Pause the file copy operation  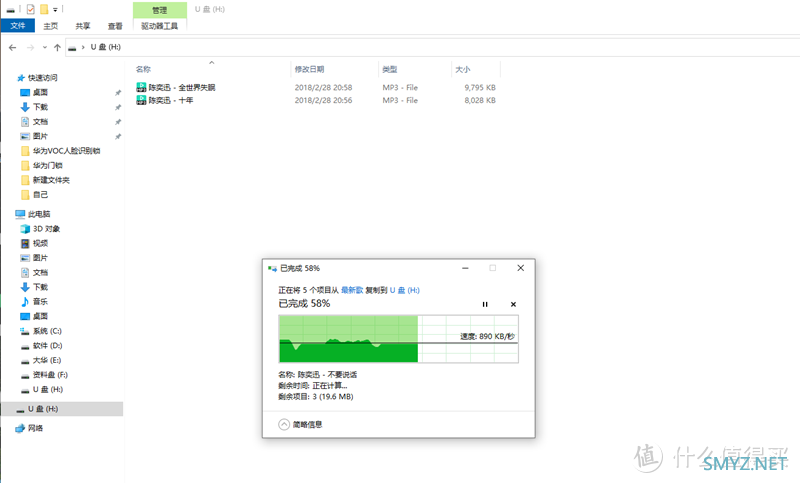pyautogui.click(x=485, y=304)
